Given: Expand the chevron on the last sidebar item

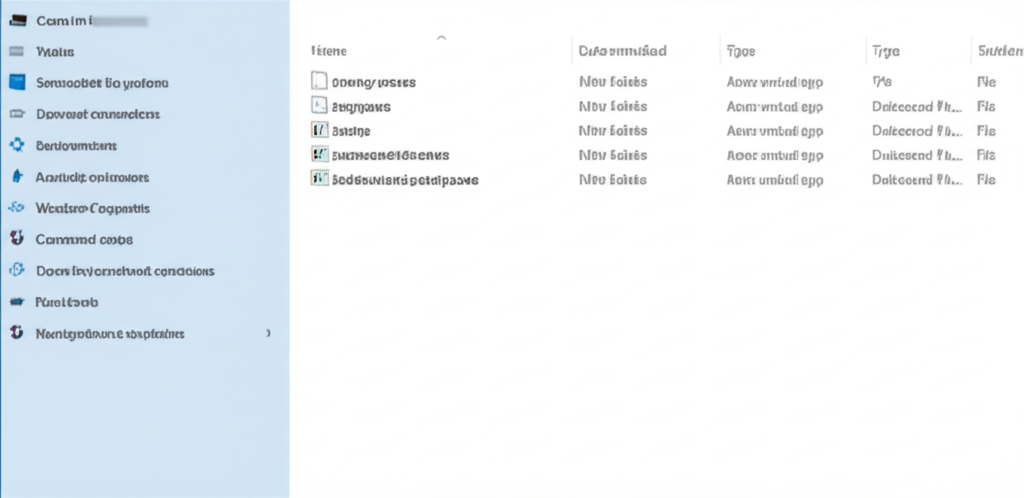Looking at the screenshot, I should 268,334.
